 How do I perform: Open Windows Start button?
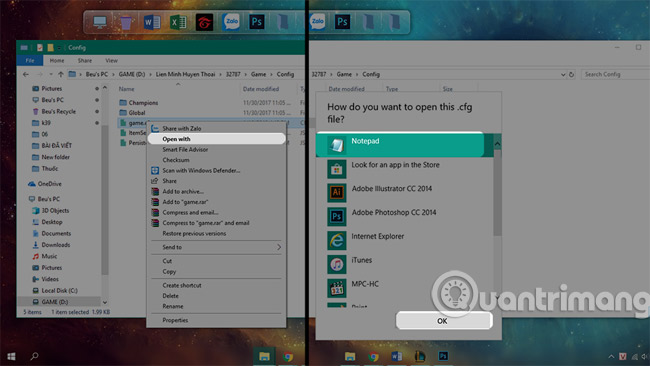click(x=11, y=356)
